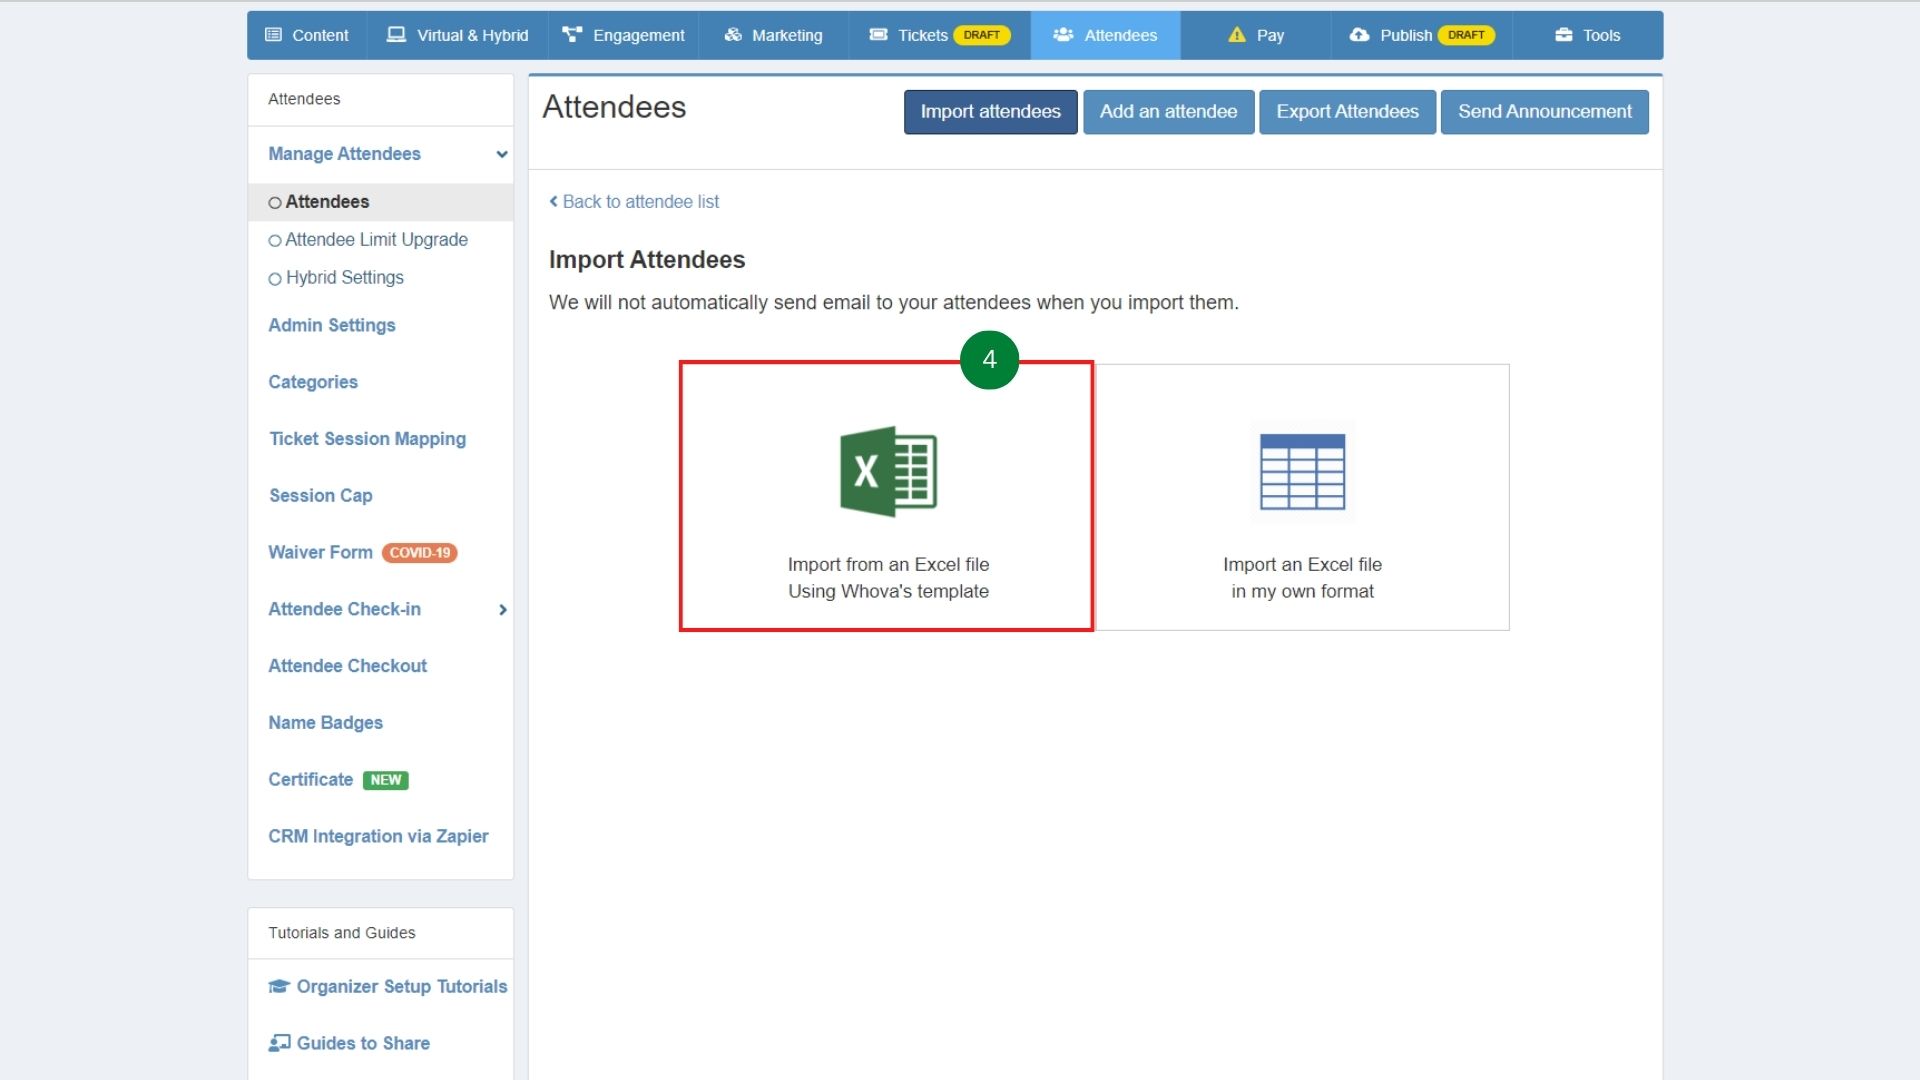Image resolution: width=1920 pixels, height=1080 pixels.
Task: Open Ticket Session Mapping
Action: click(x=367, y=439)
